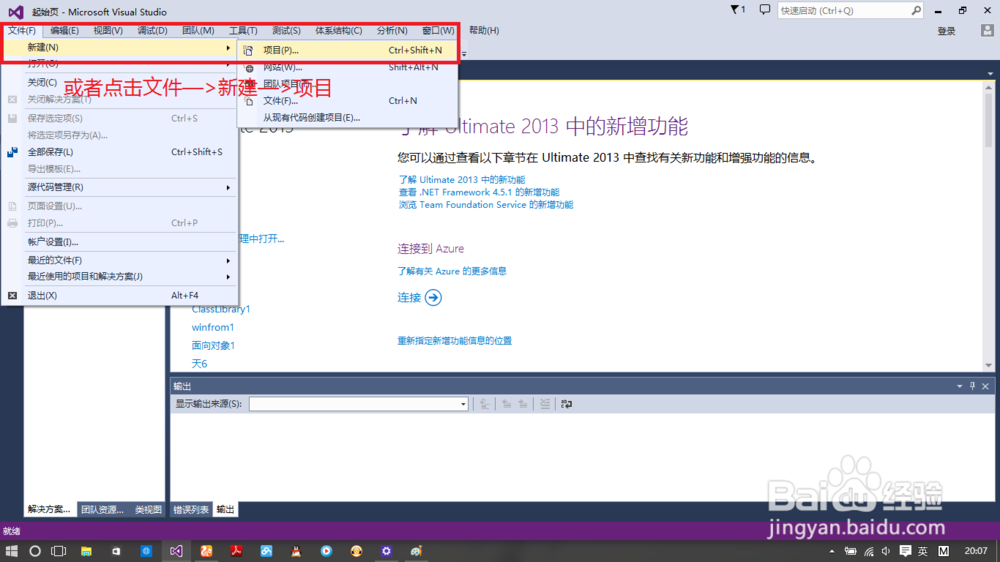
Task: Open the toolbar overflow options arrow
Action: tap(464, 54)
